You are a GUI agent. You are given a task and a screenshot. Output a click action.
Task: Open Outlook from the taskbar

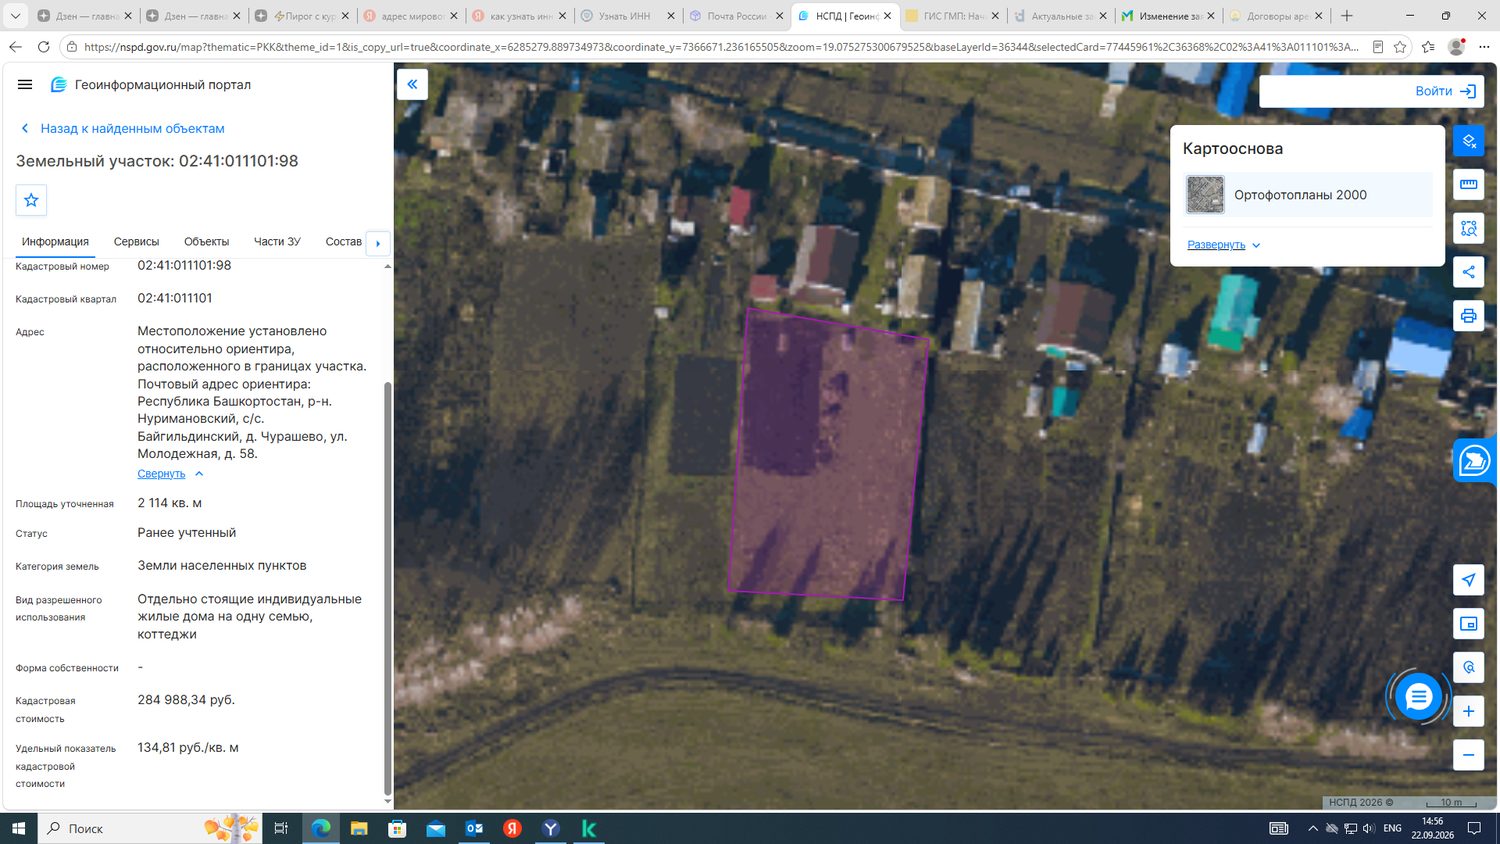[474, 828]
